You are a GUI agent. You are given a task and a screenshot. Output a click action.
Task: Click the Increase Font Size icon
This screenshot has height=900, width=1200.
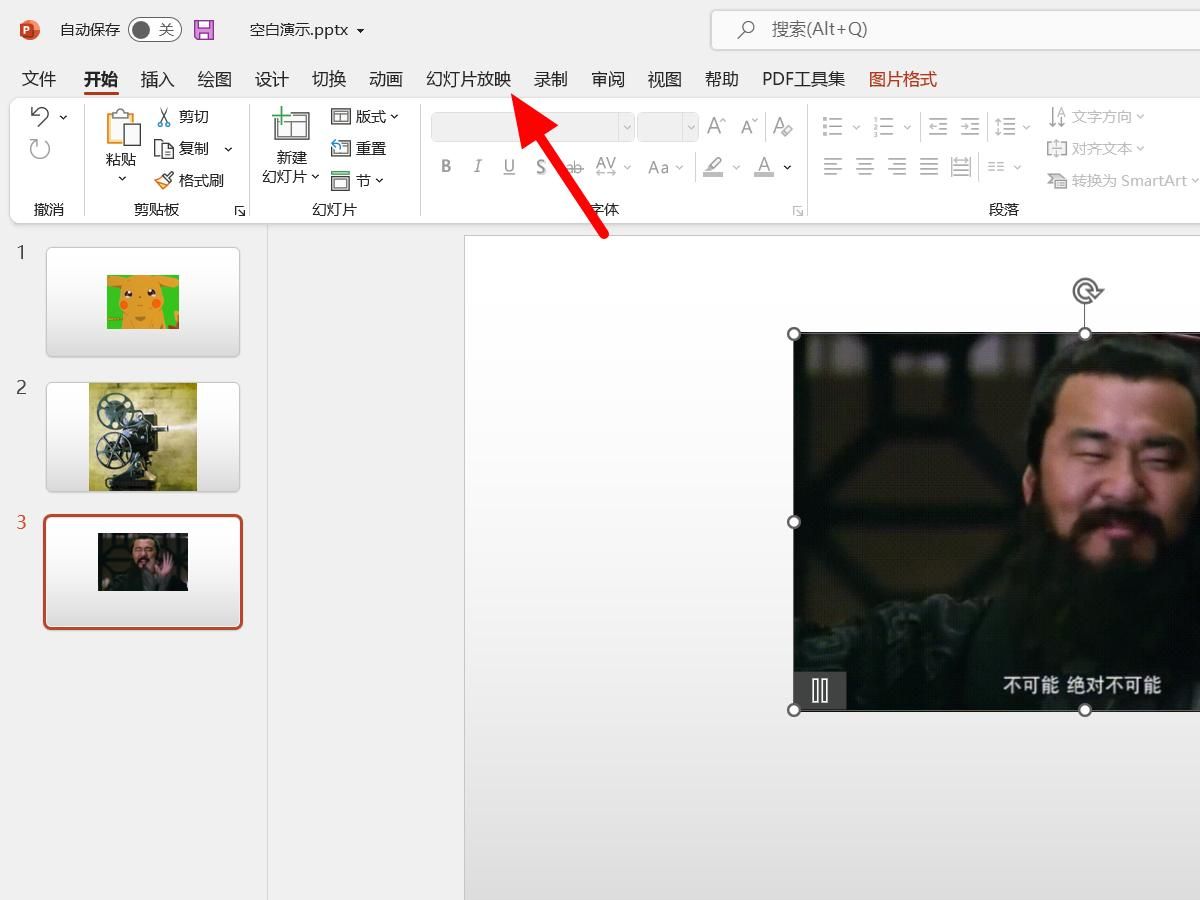(x=716, y=126)
